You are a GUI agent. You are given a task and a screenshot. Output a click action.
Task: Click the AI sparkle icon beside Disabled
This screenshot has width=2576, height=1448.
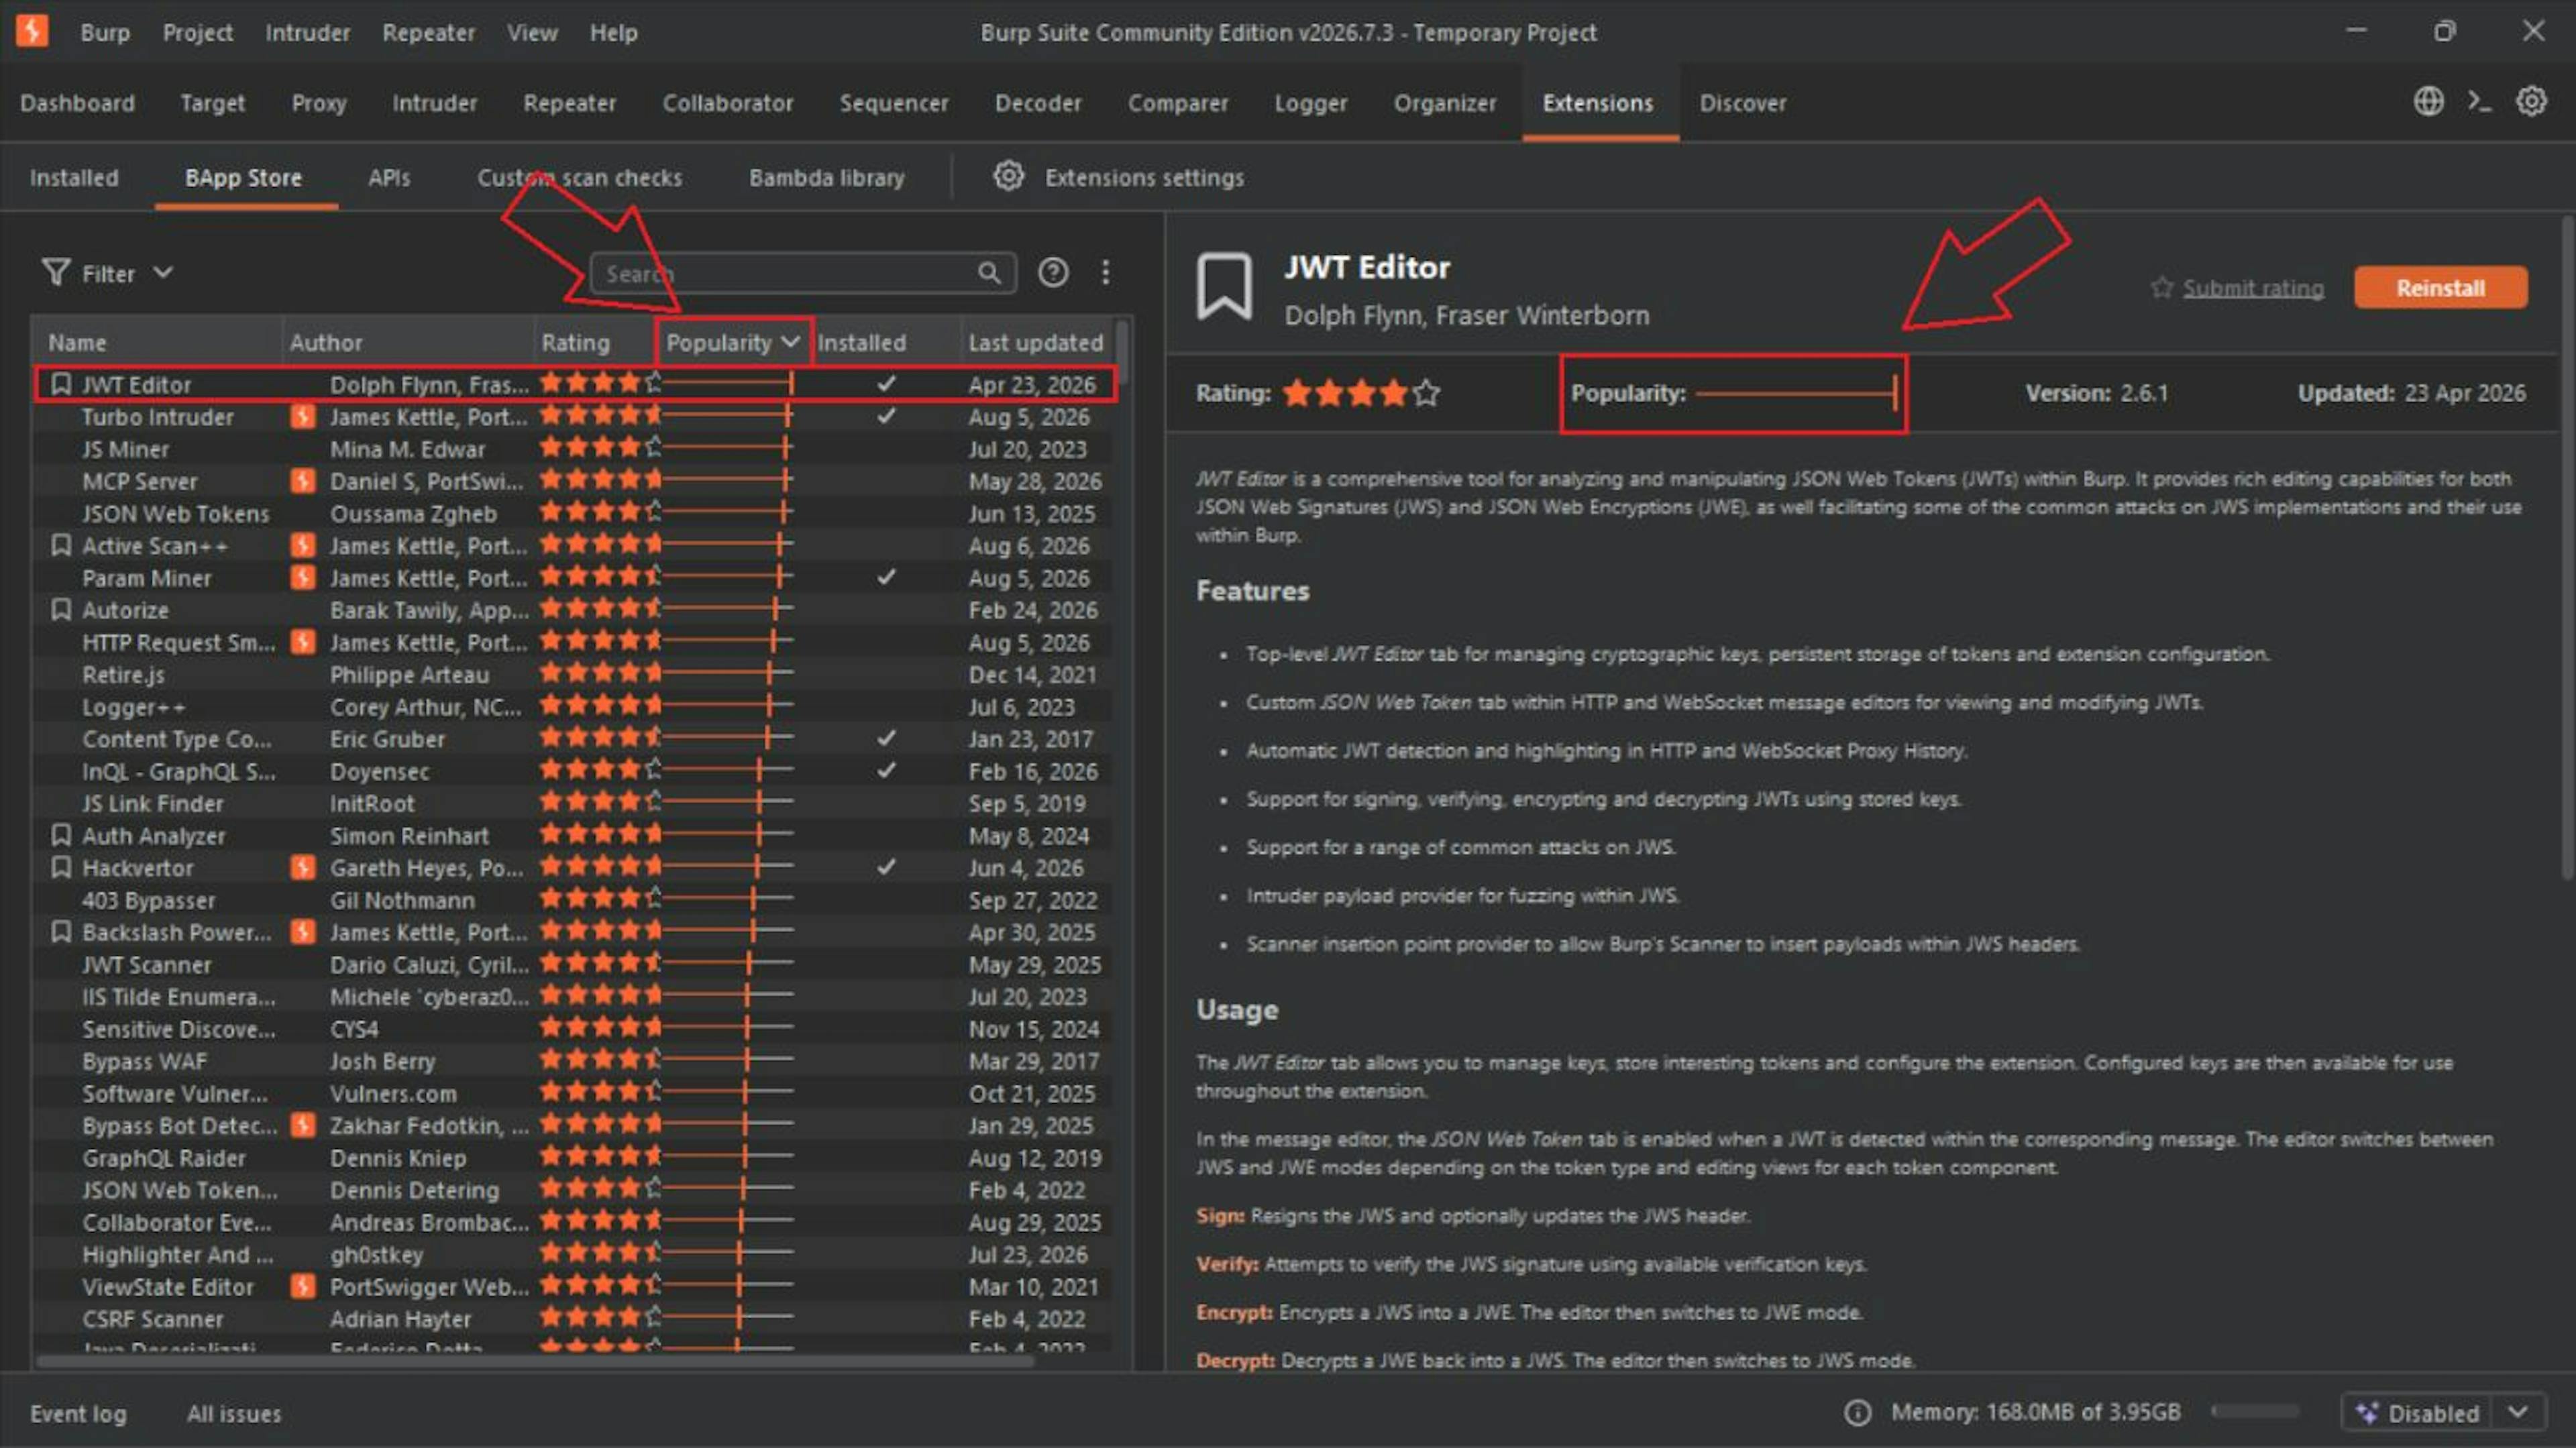(2367, 1412)
